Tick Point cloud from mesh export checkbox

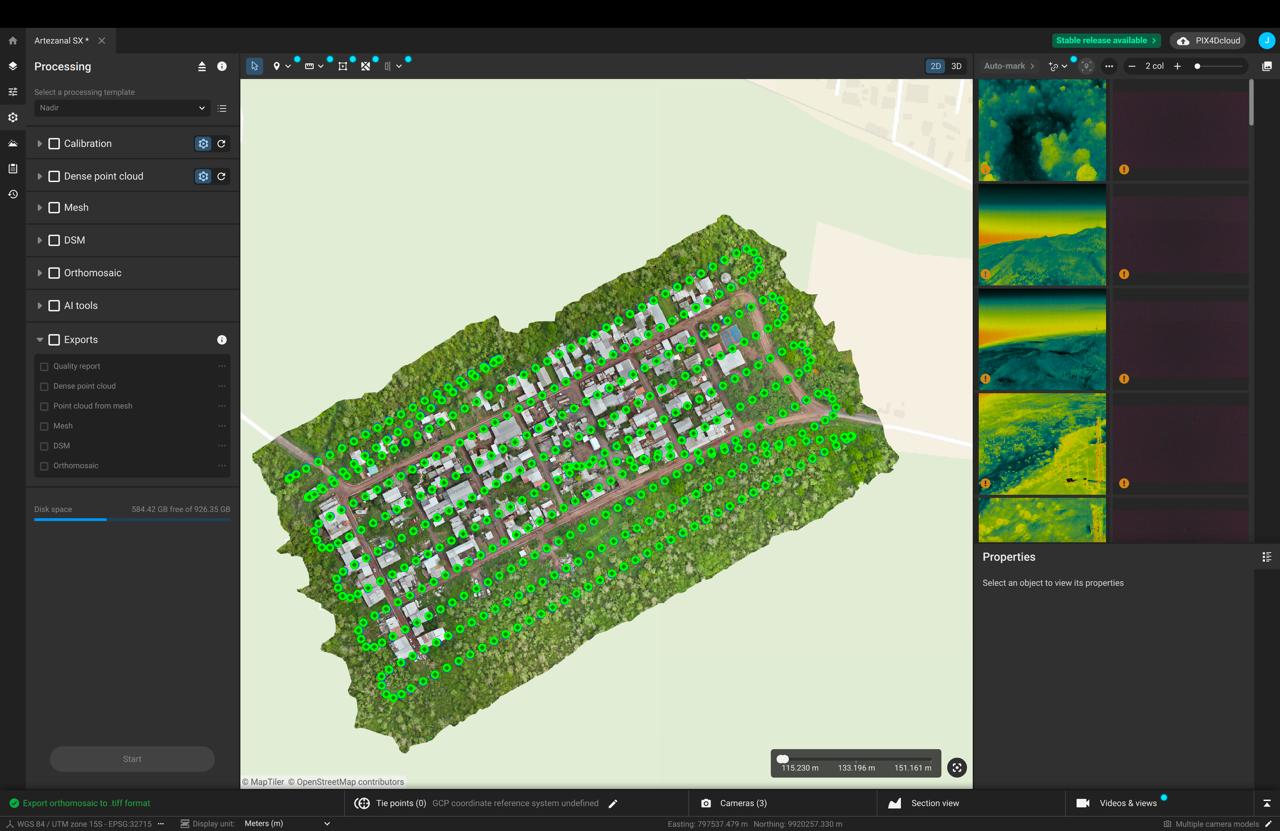click(44, 407)
